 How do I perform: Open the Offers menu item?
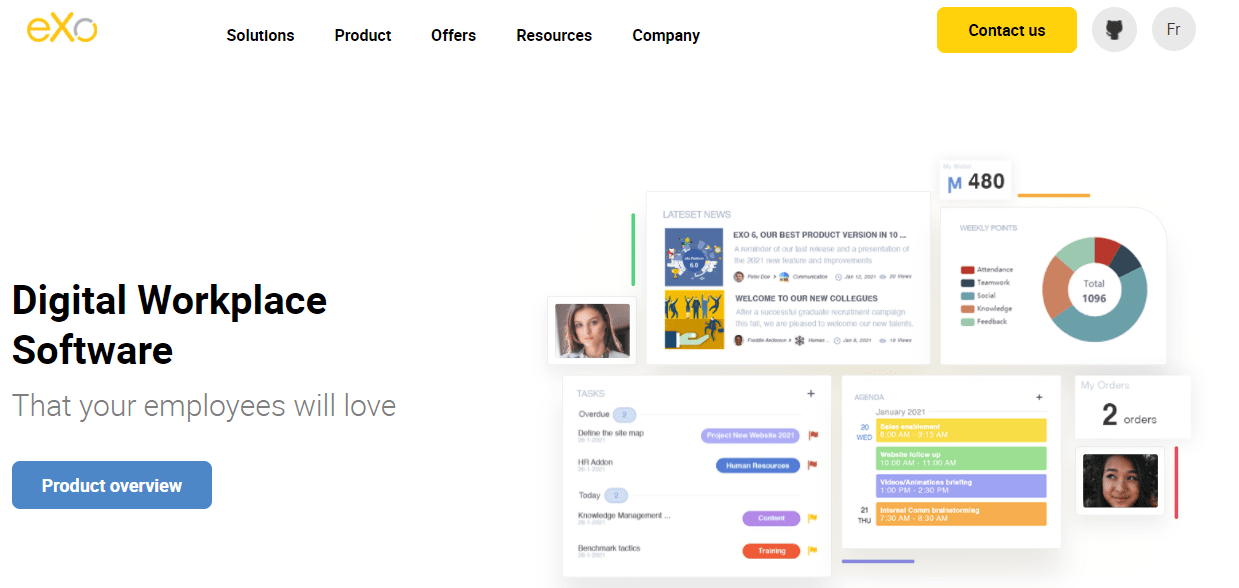[x=453, y=36]
